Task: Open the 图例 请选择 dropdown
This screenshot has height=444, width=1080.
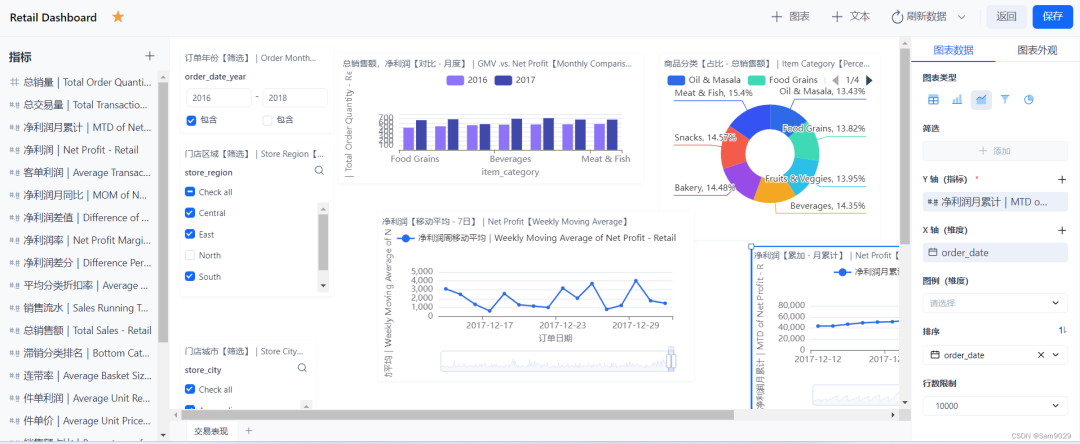Action: 995,303
